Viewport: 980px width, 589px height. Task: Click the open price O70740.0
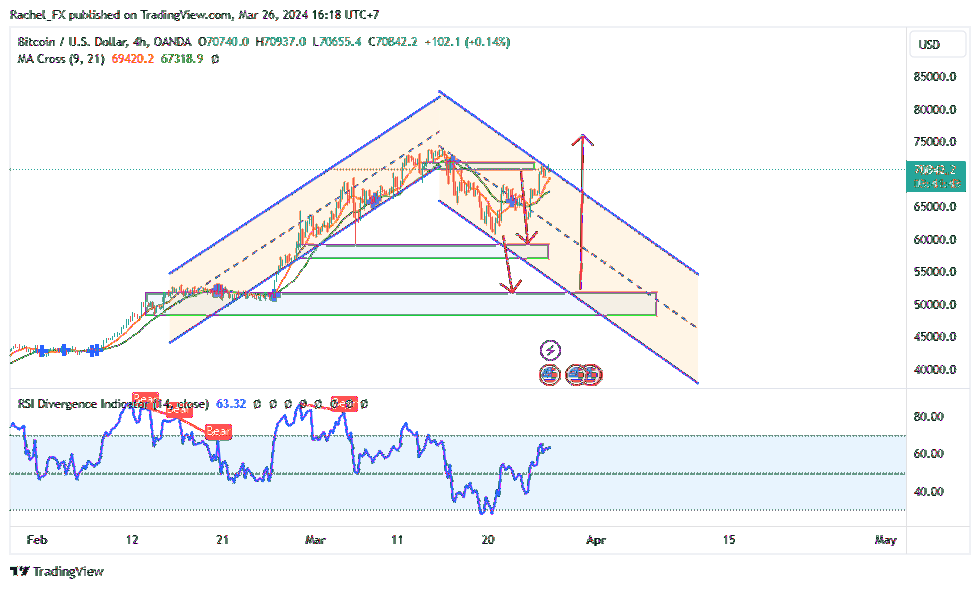(223, 42)
